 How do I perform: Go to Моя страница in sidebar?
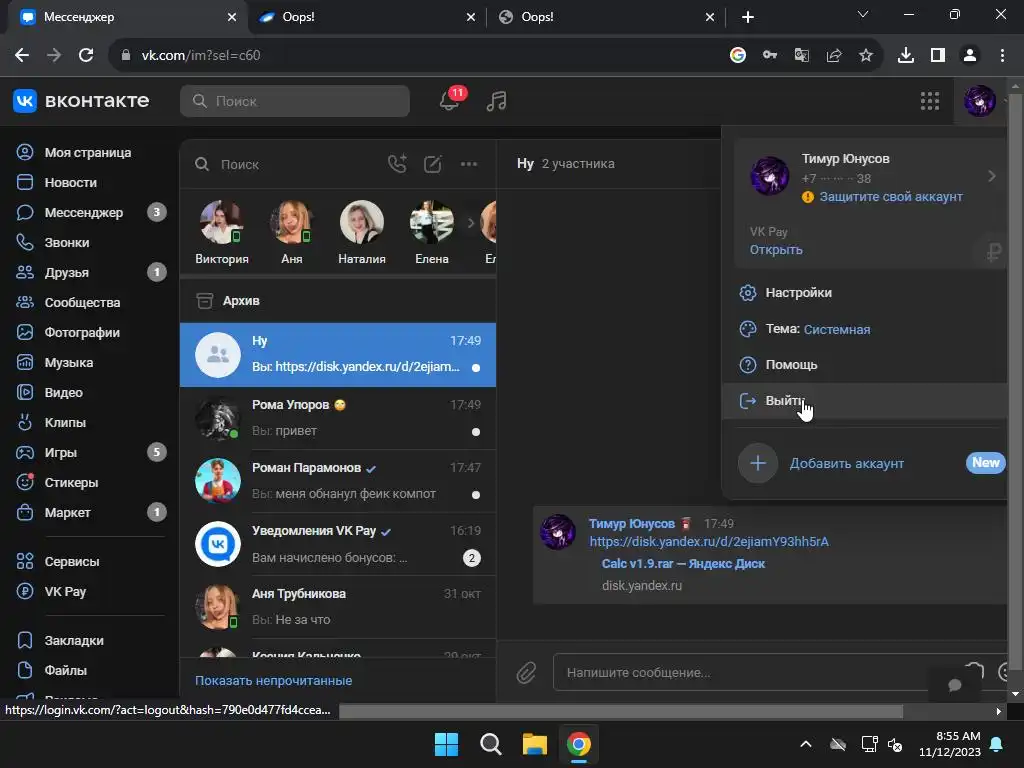(88, 152)
